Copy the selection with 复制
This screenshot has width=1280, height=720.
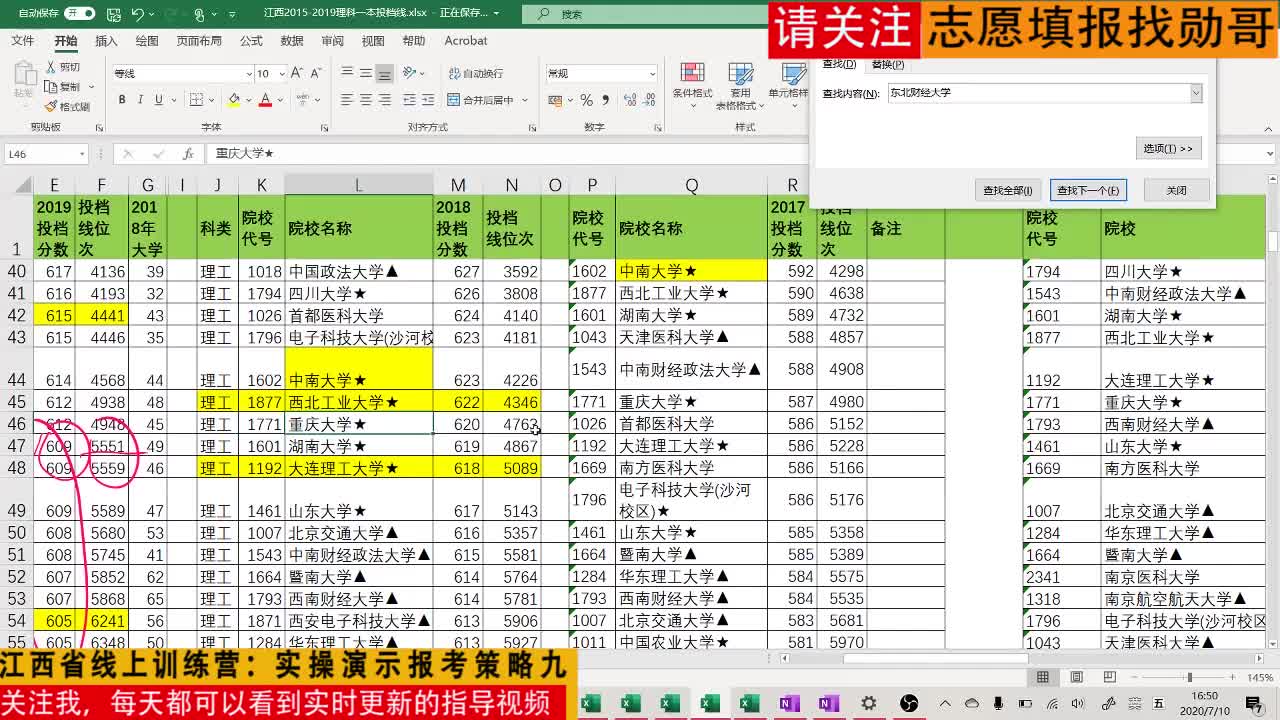[x=63, y=87]
